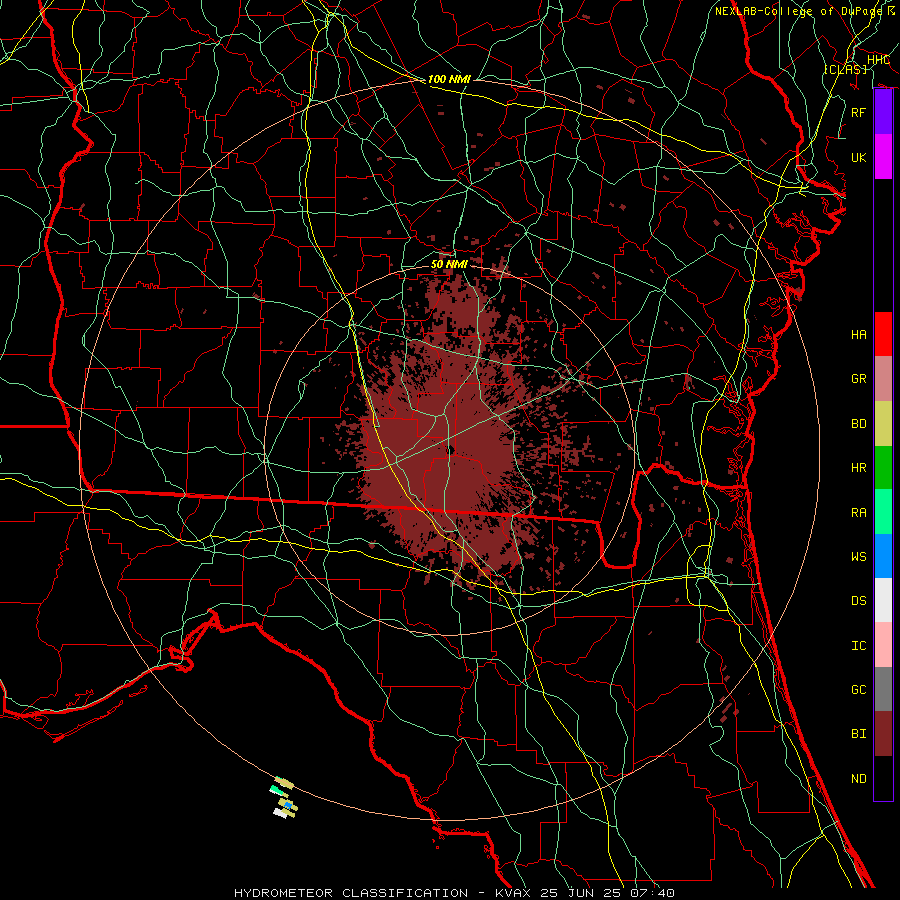This screenshot has width=900, height=900.
Task: Click the "100 NMI" range ring label
Action: tap(449, 79)
